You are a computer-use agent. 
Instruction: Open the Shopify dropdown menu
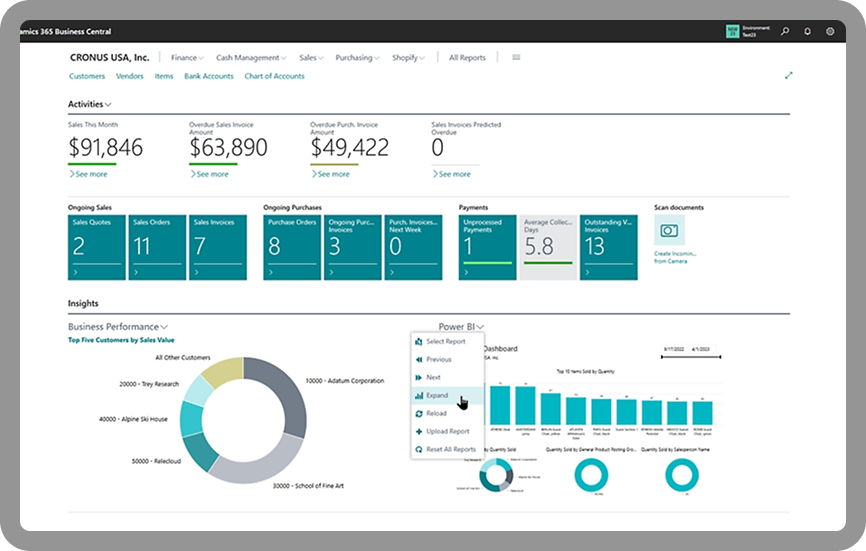tap(408, 57)
